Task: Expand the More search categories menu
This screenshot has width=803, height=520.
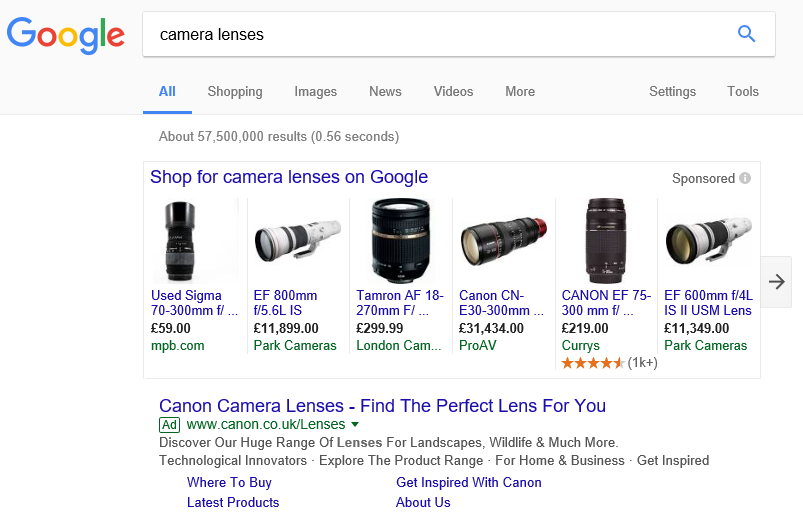Action: click(x=519, y=91)
